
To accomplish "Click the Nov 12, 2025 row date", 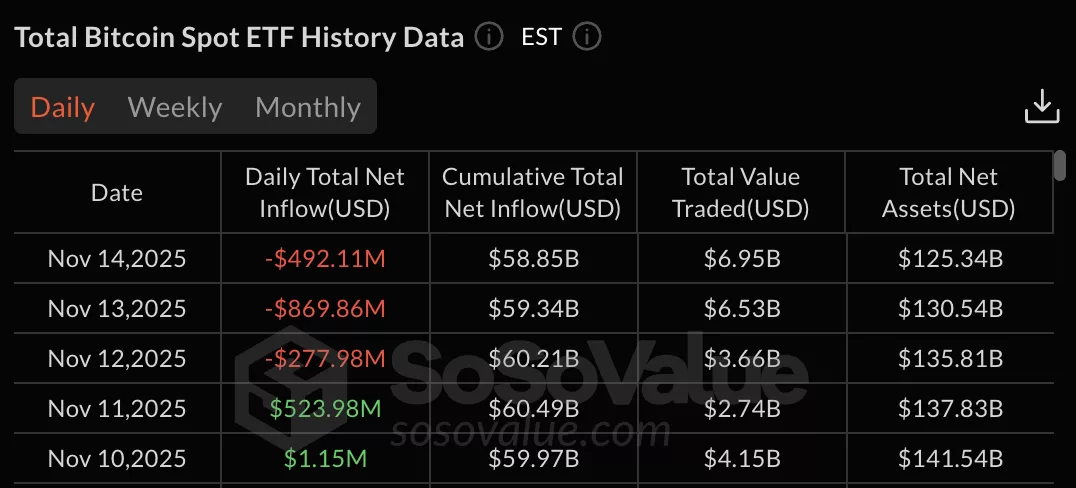I will point(117,358).
